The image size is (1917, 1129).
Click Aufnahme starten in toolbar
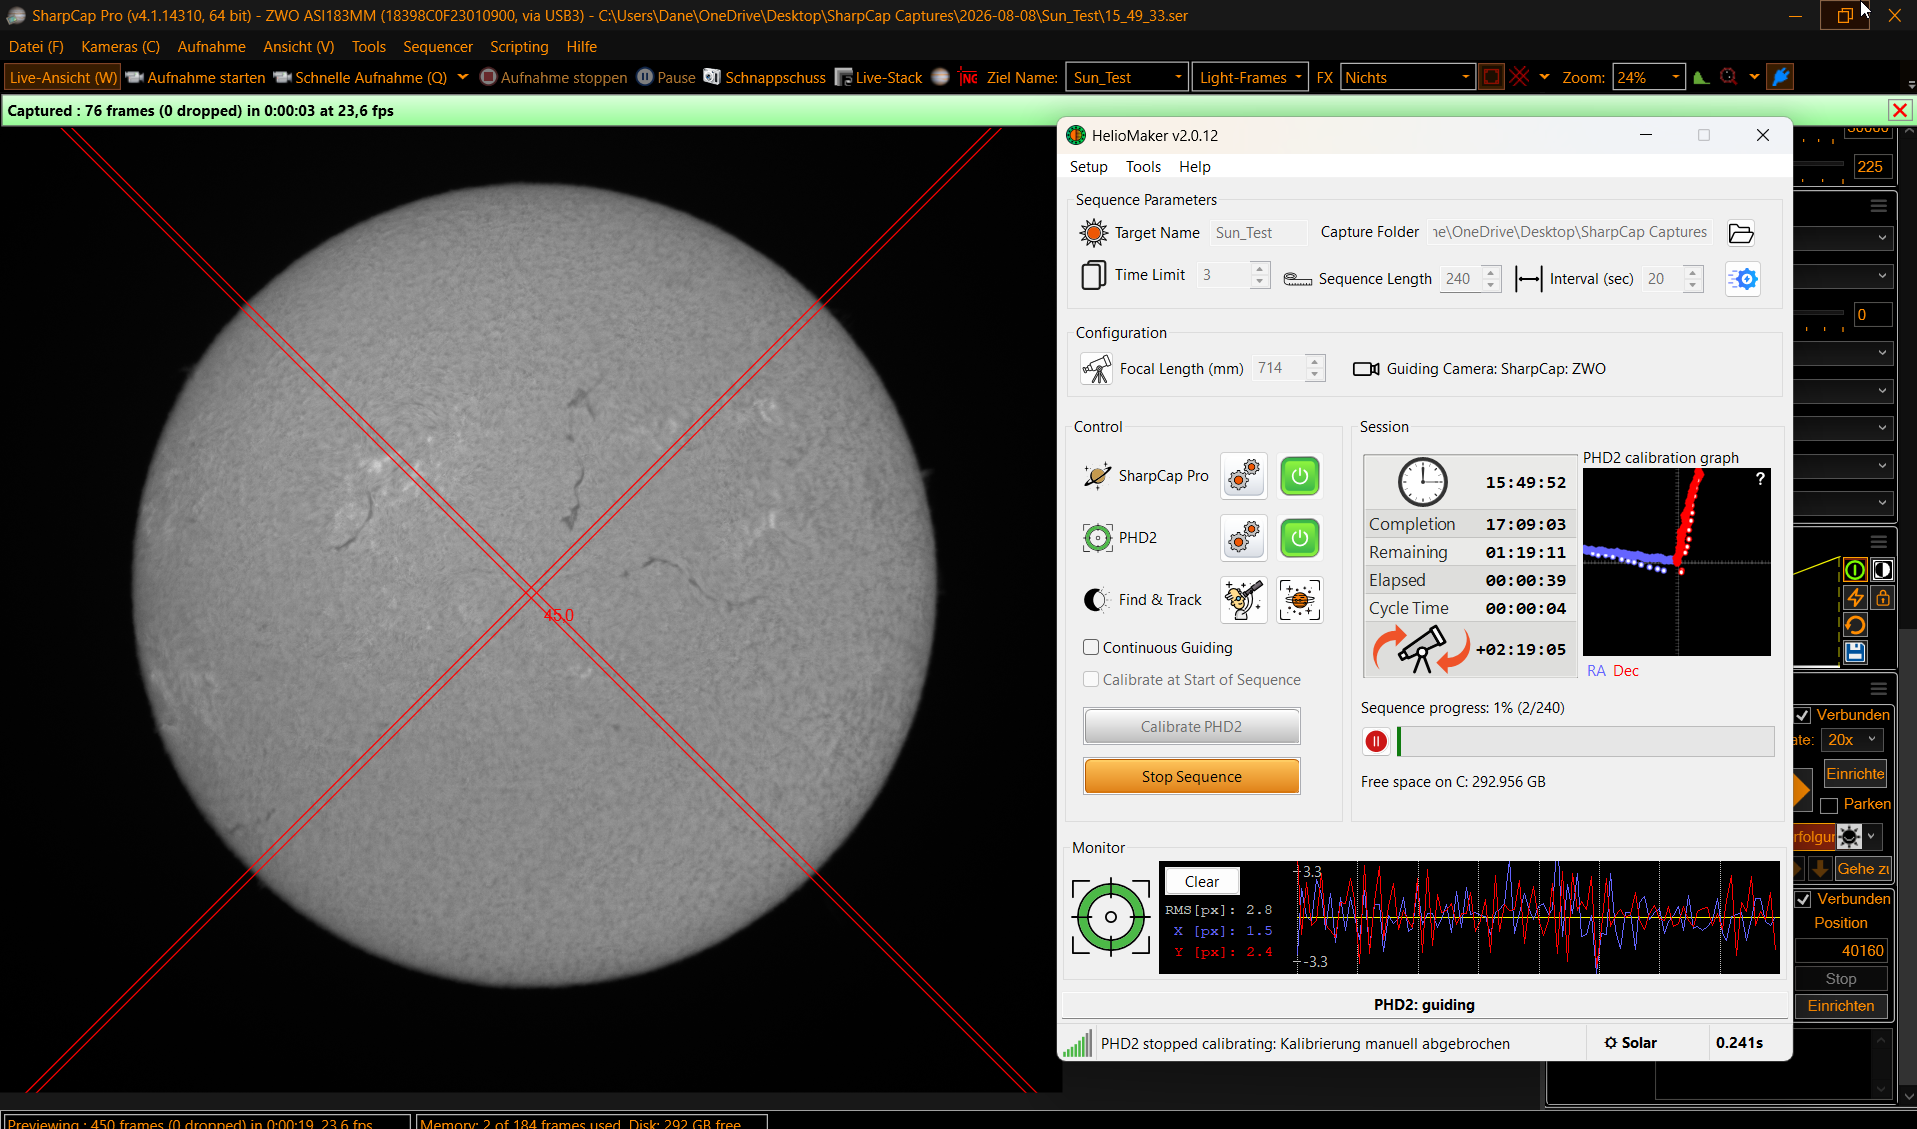(196, 77)
